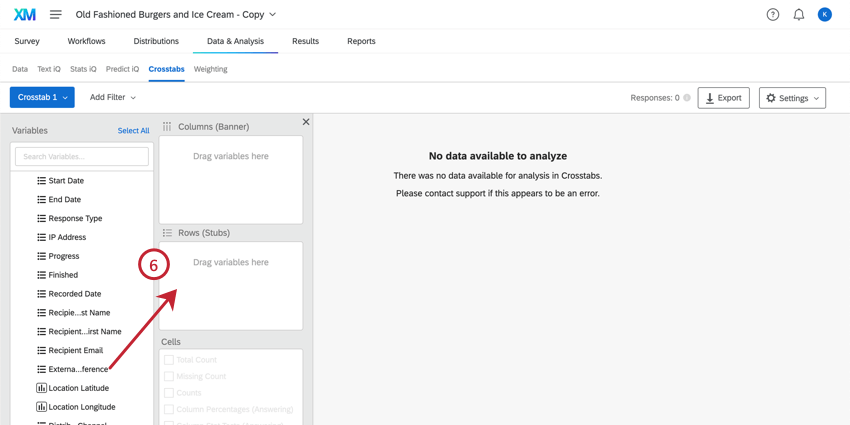Open the notifications bell
This screenshot has height=425, width=850.
[799, 15]
